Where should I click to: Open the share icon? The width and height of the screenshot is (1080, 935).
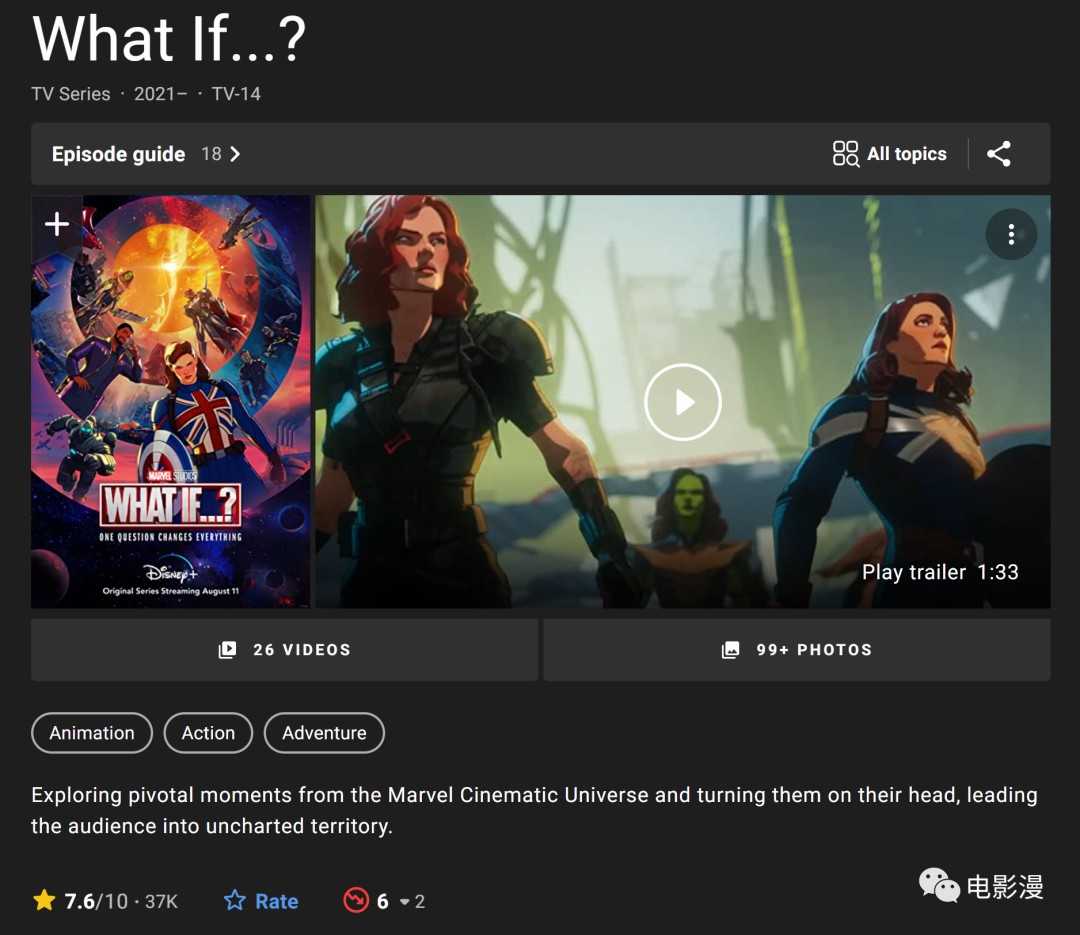click(999, 154)
